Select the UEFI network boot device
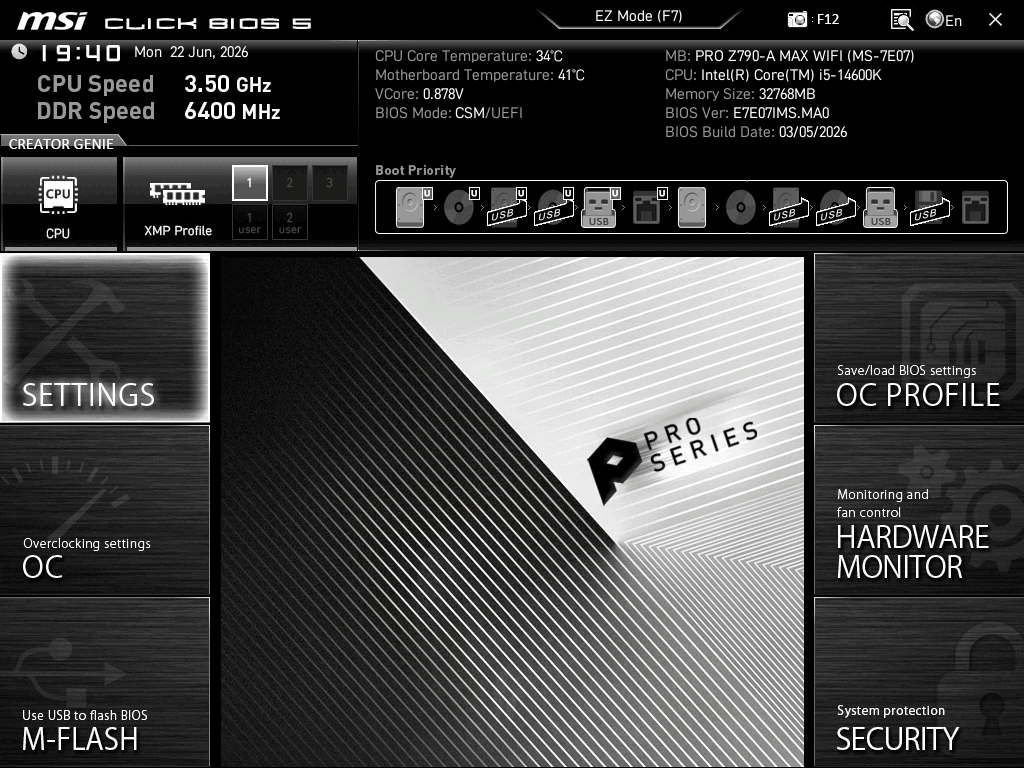The image size is (1024, 768). [649, 207]
